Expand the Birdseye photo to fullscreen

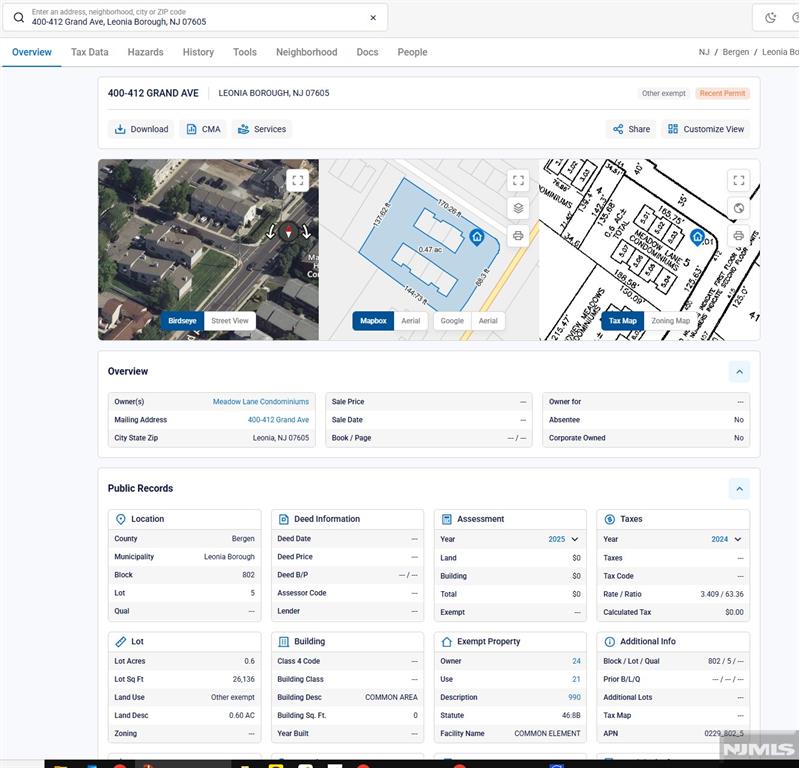pyautogui.click(x=297, y=180)
